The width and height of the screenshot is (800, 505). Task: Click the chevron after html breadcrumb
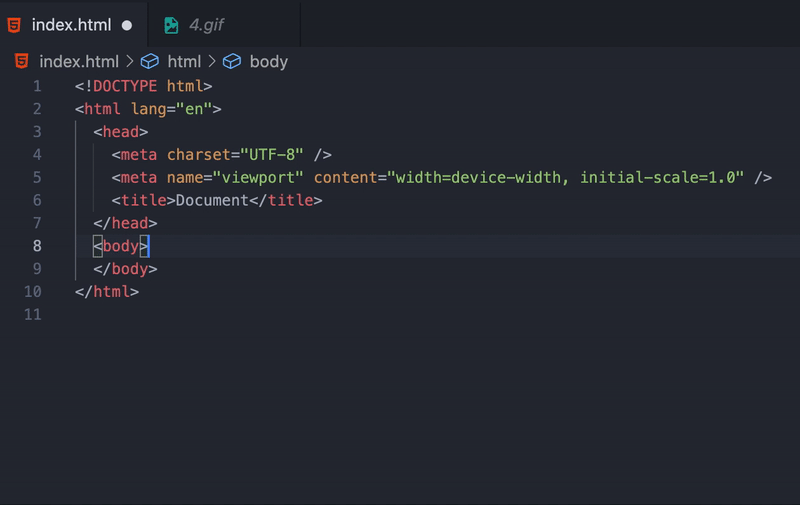tap(212, 62)
